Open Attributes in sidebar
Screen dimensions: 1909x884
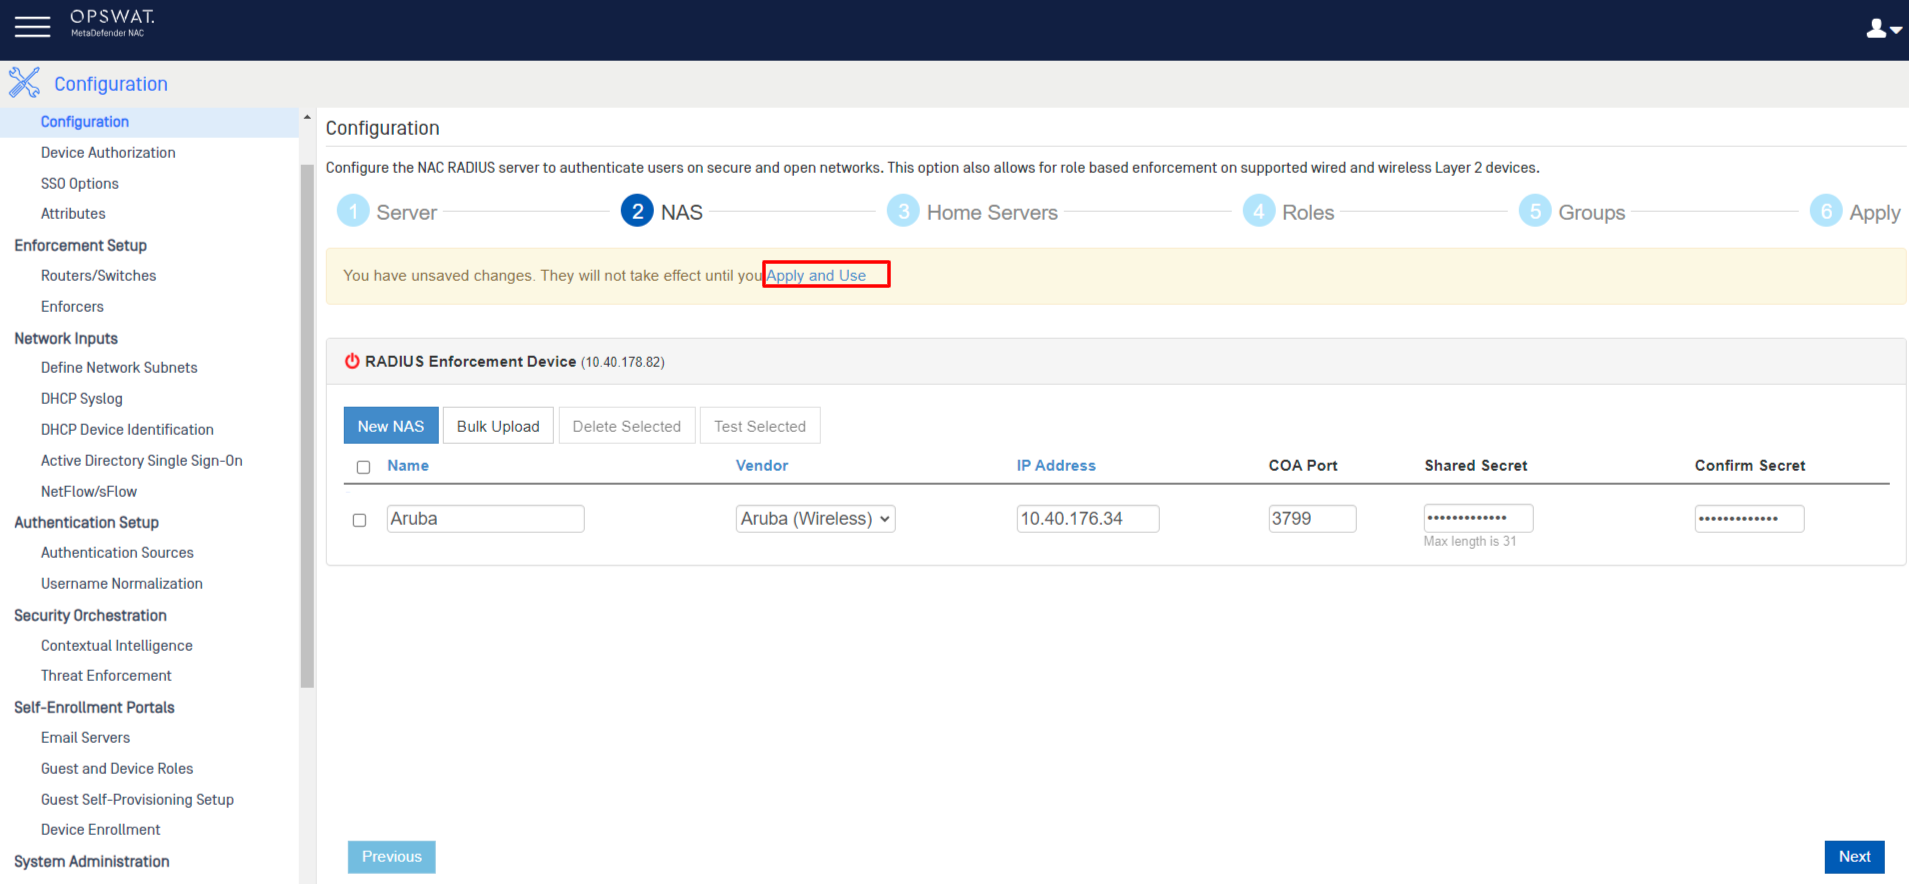click(x=73, y=214)
